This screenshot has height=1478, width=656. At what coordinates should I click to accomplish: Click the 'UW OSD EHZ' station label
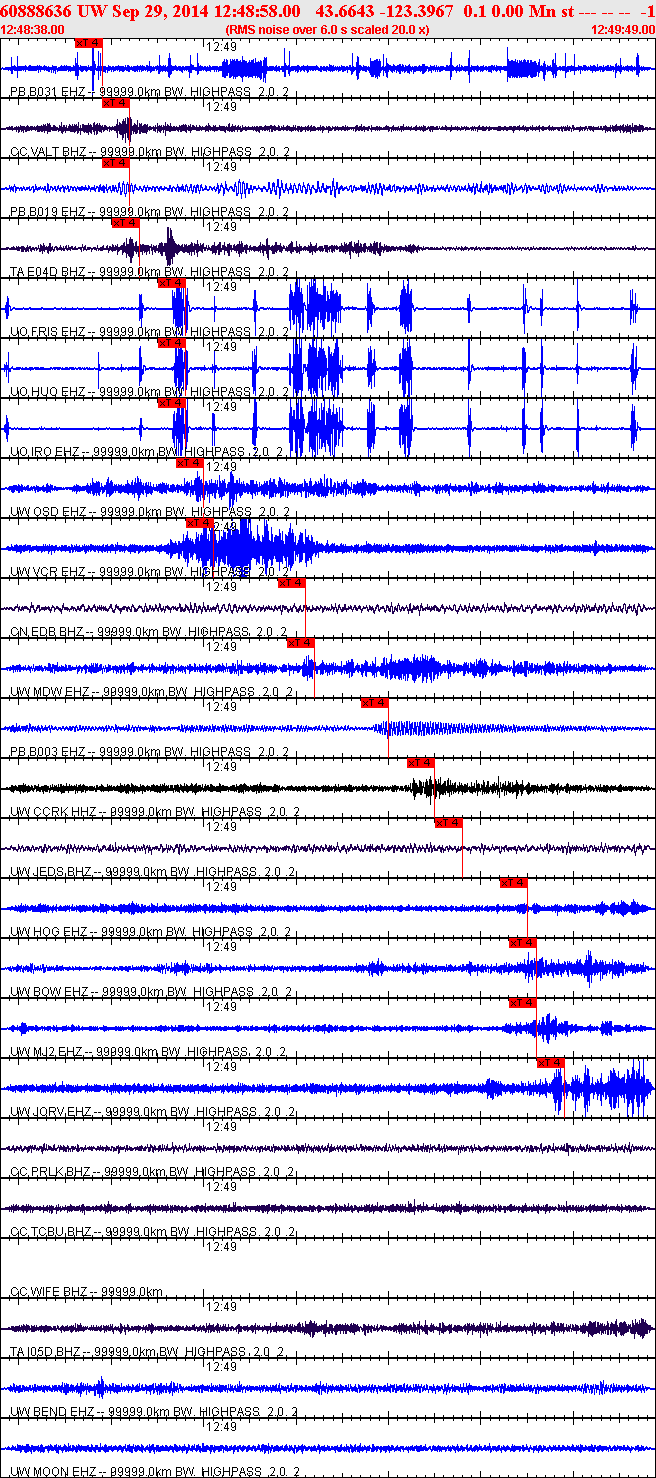pyautogui.click(x=48, y=512)
